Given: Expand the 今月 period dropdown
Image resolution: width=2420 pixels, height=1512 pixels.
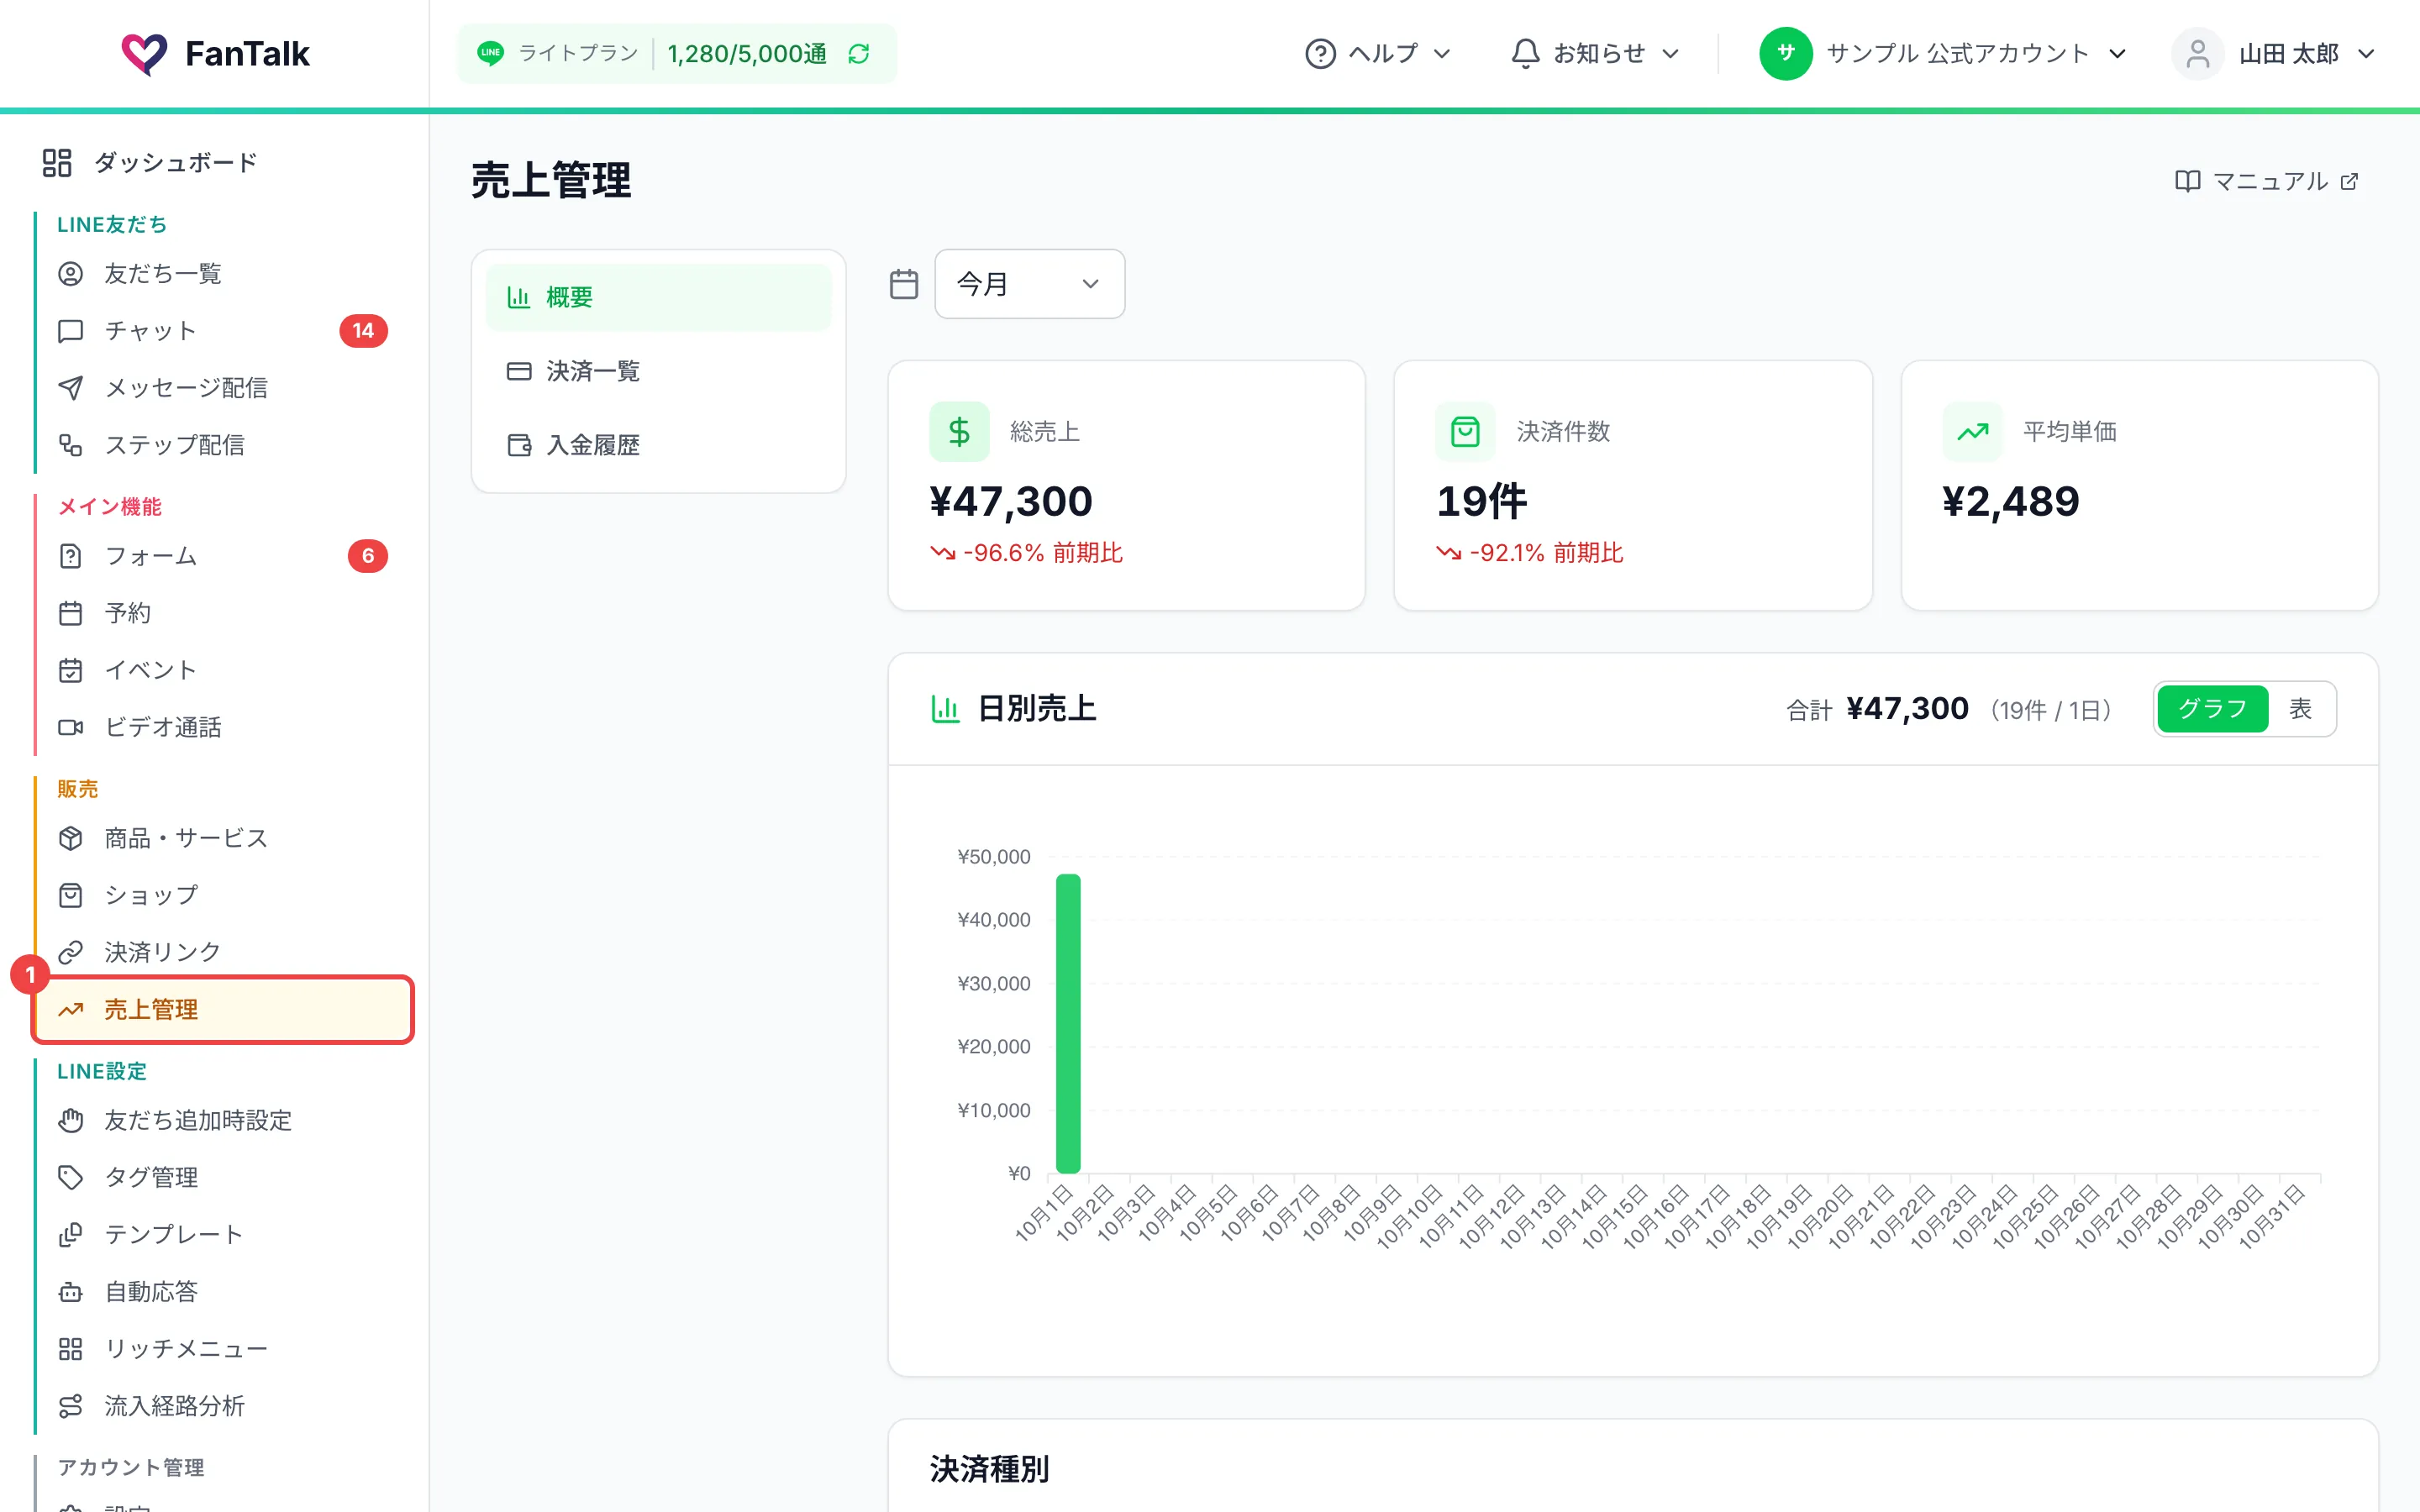Looking at the screenshot, I should [1029, 284].
